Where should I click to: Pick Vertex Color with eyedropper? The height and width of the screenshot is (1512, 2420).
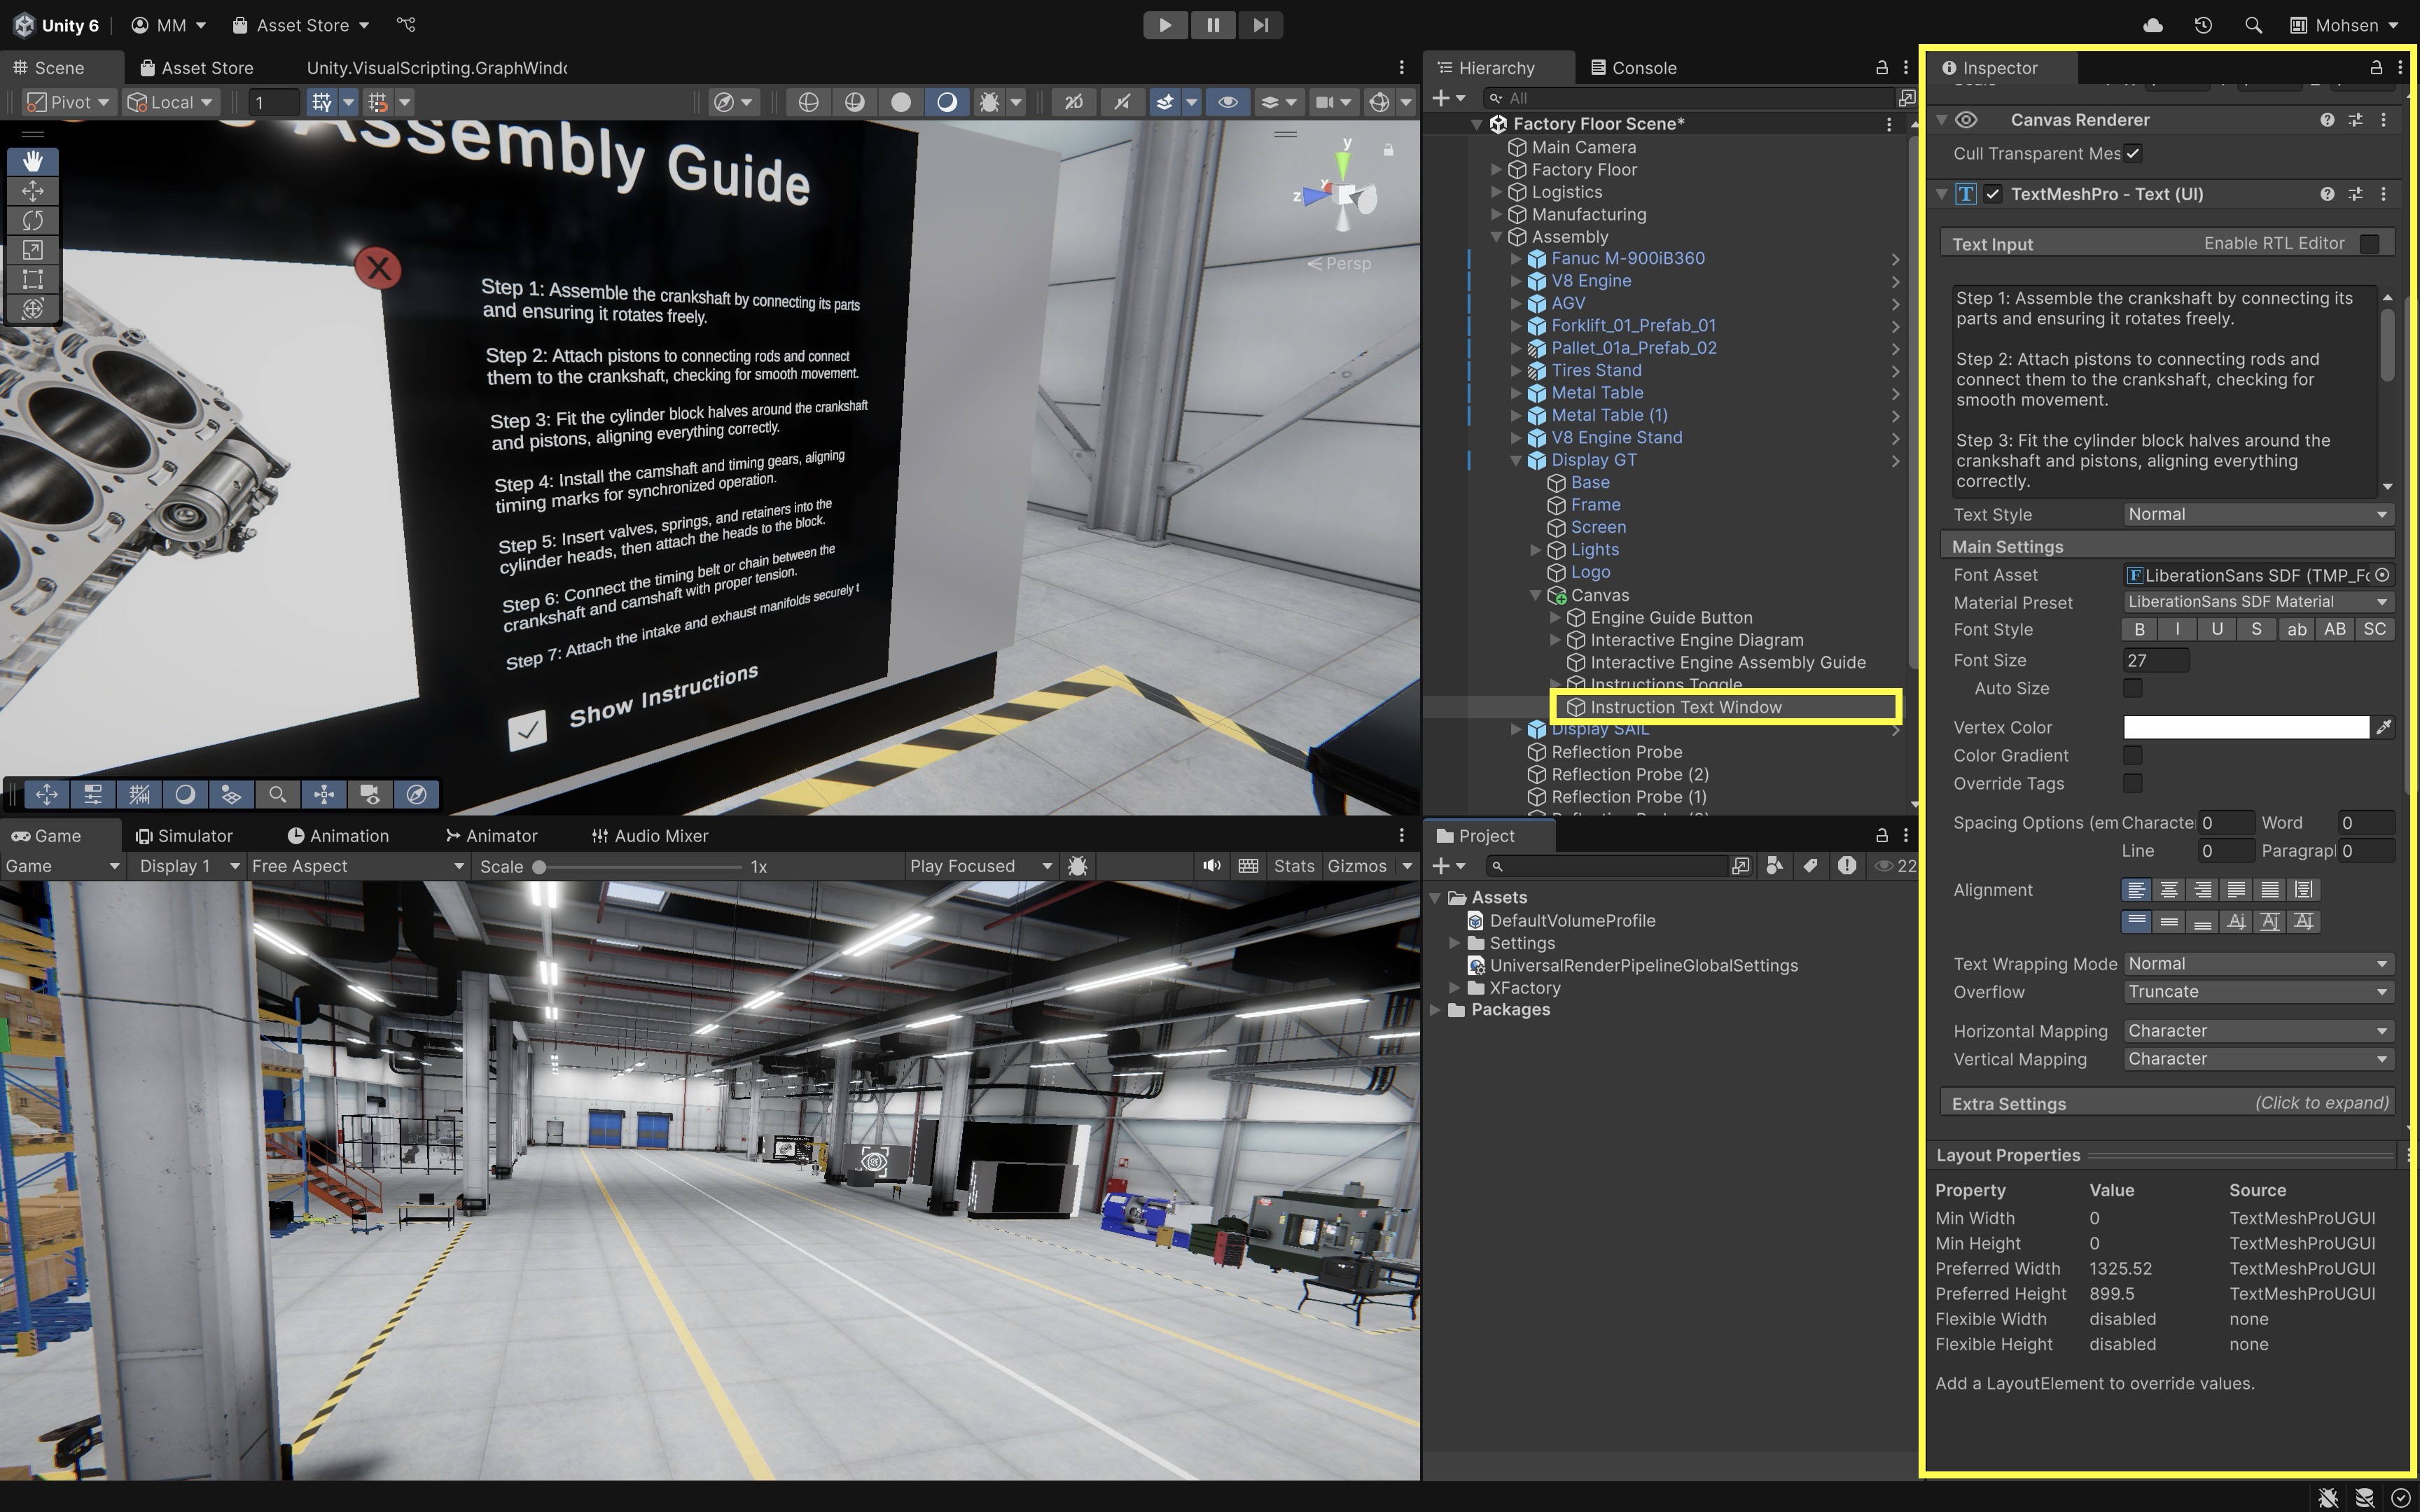point(2384,727)
